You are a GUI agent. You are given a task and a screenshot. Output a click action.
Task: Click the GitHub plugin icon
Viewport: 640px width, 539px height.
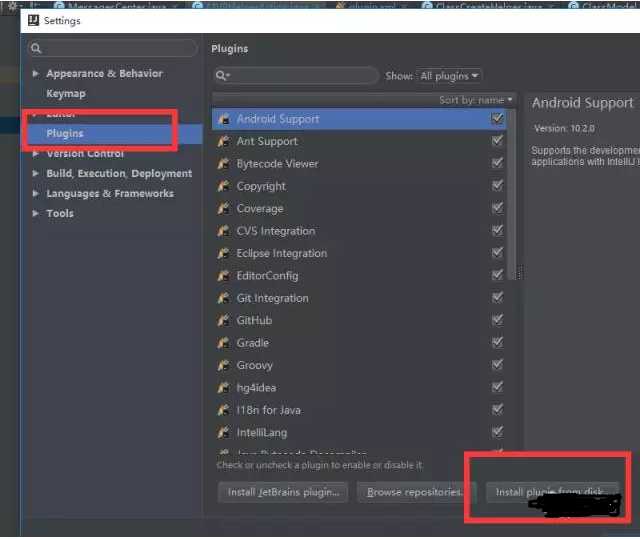click(x=224, y=321)
